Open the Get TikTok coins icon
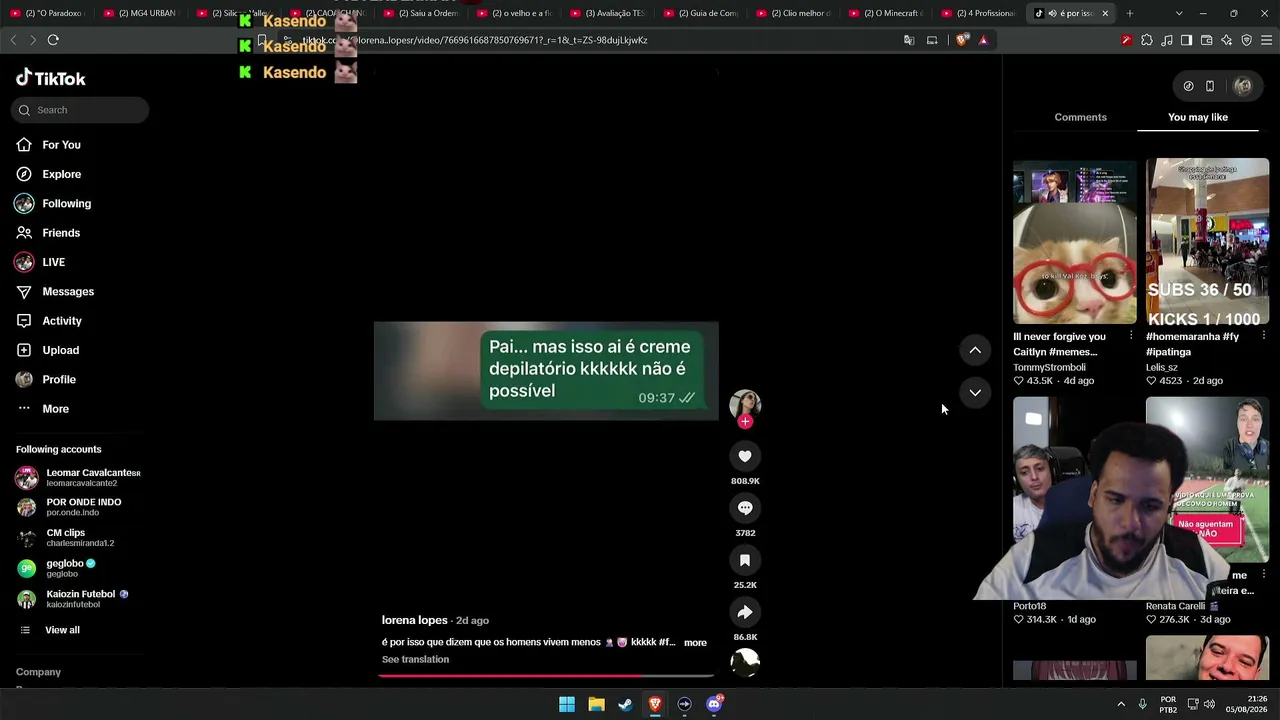The image size is (1280, 720). [x=1188, y=86]
